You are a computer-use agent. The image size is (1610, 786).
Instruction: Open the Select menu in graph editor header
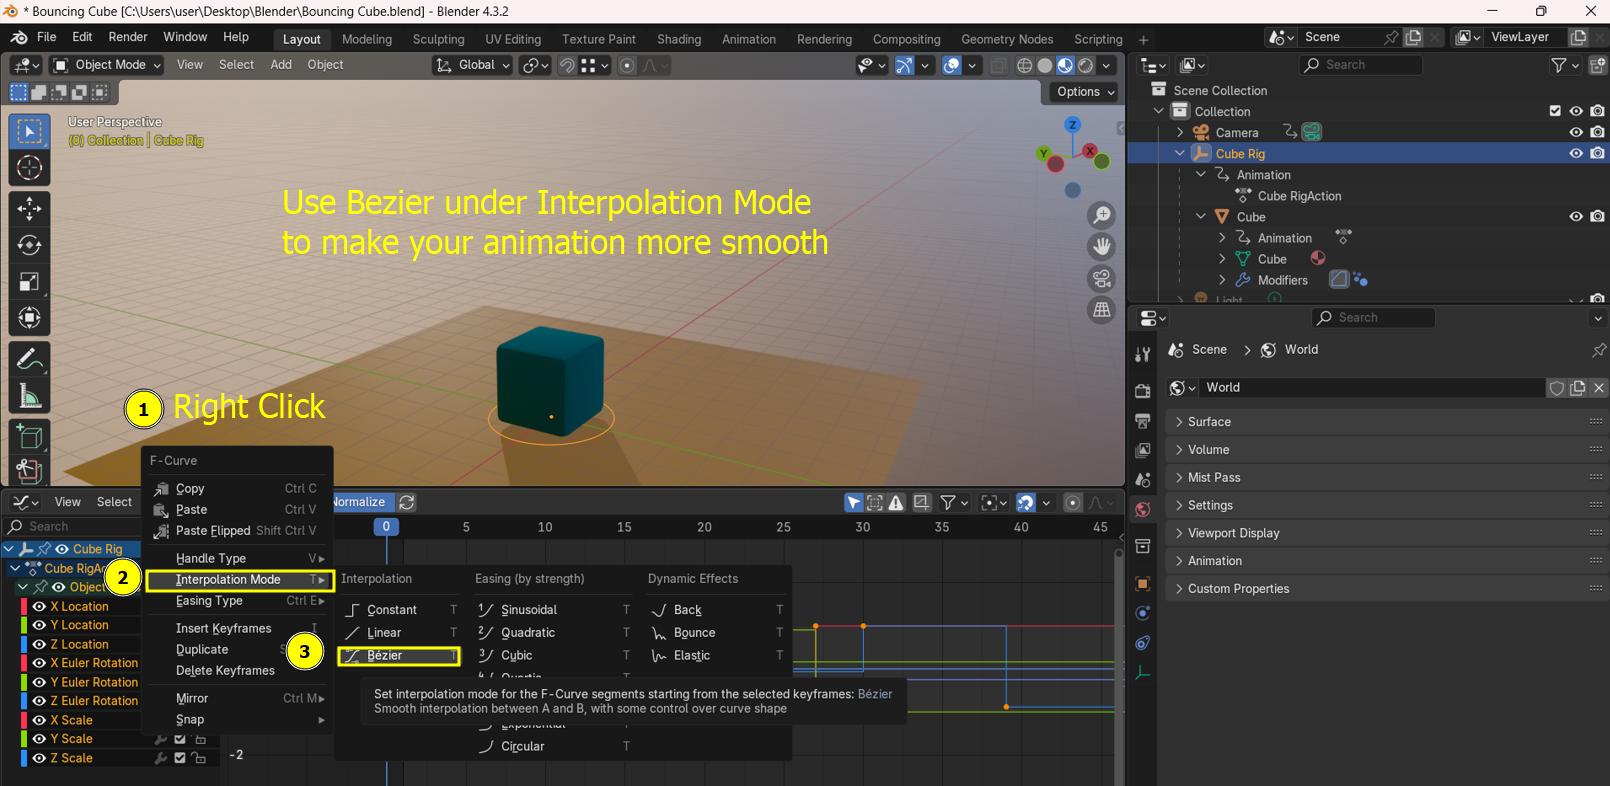(114, 502)
